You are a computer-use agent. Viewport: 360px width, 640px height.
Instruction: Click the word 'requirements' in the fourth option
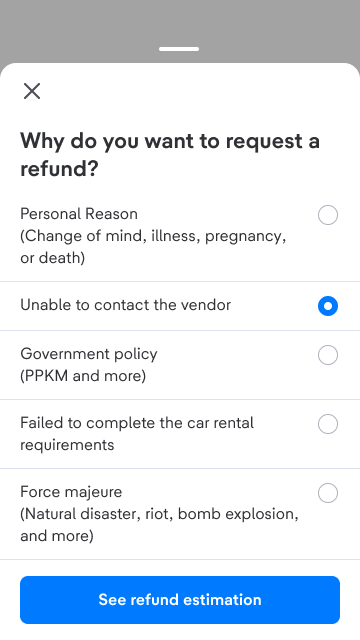pyautogui.click(x=67, y=445)
